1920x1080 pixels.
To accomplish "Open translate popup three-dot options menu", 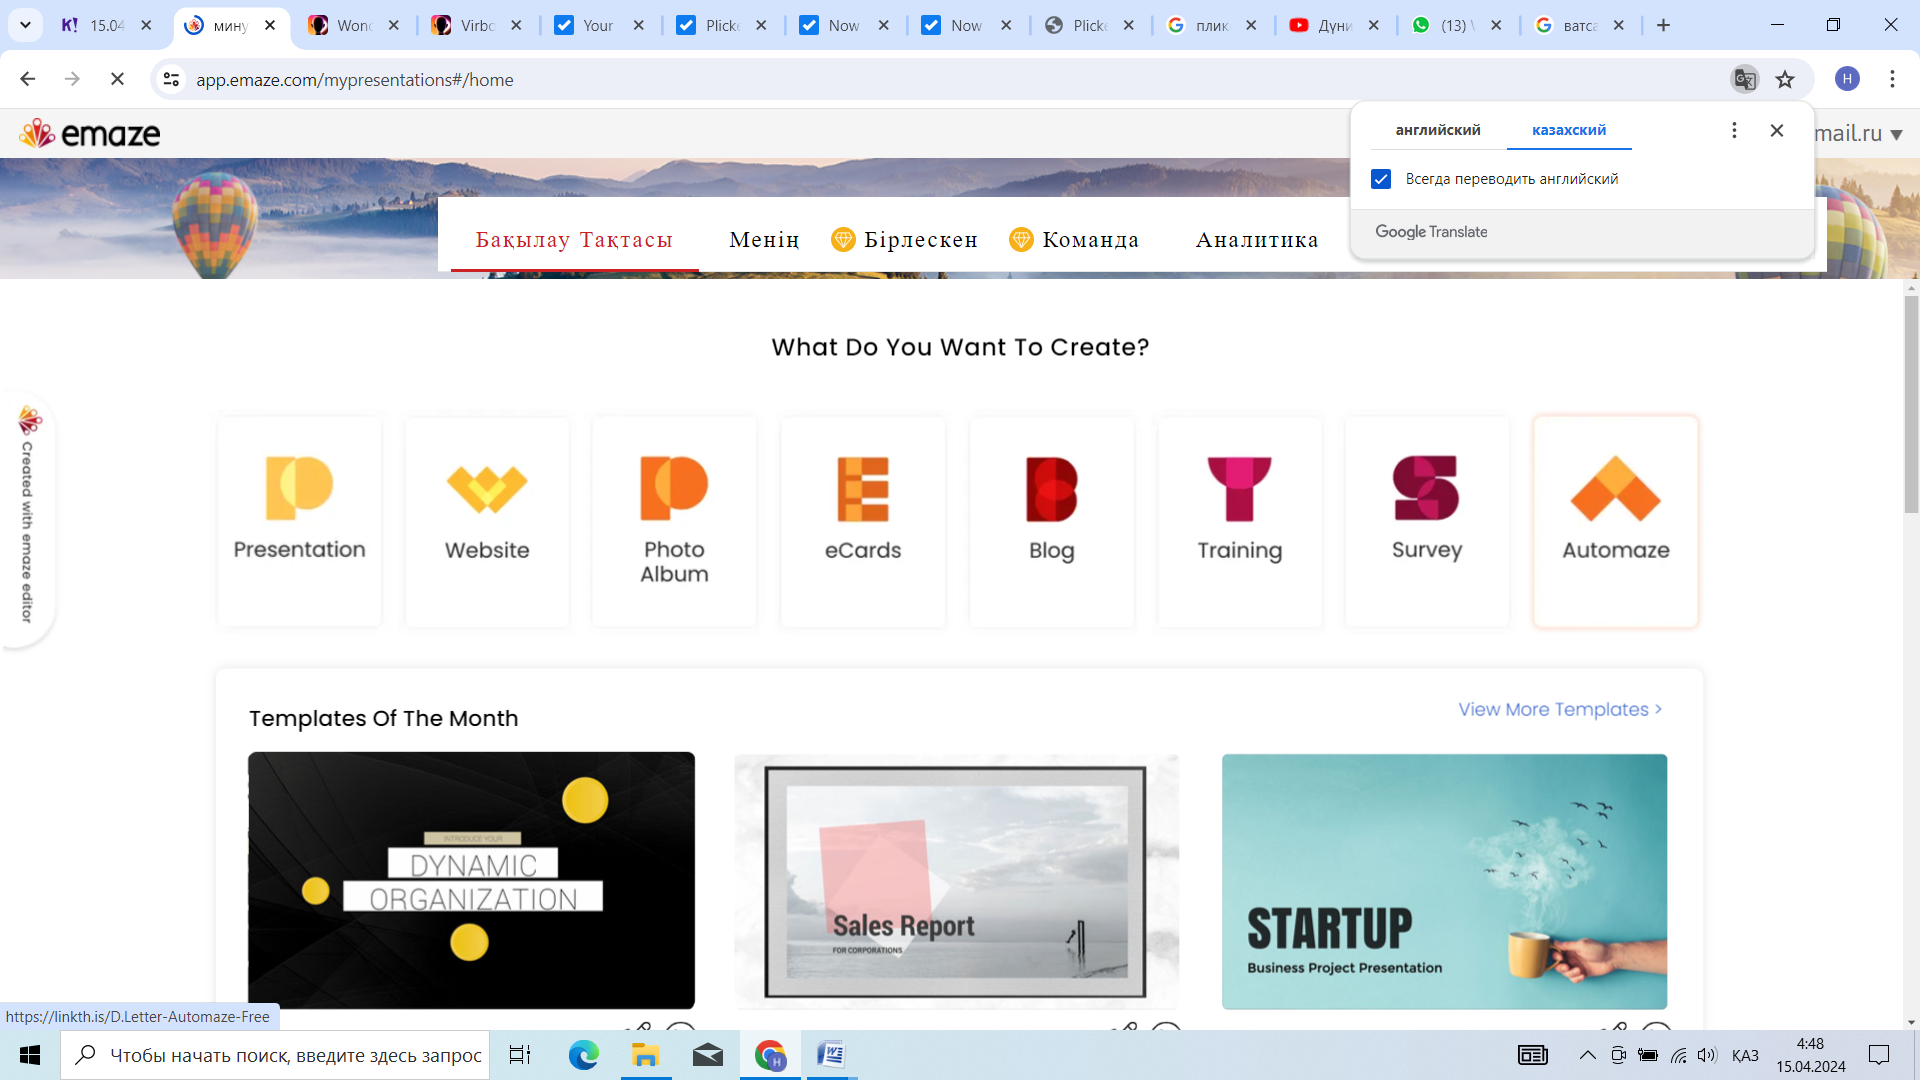I will (x=1734, y=130).
